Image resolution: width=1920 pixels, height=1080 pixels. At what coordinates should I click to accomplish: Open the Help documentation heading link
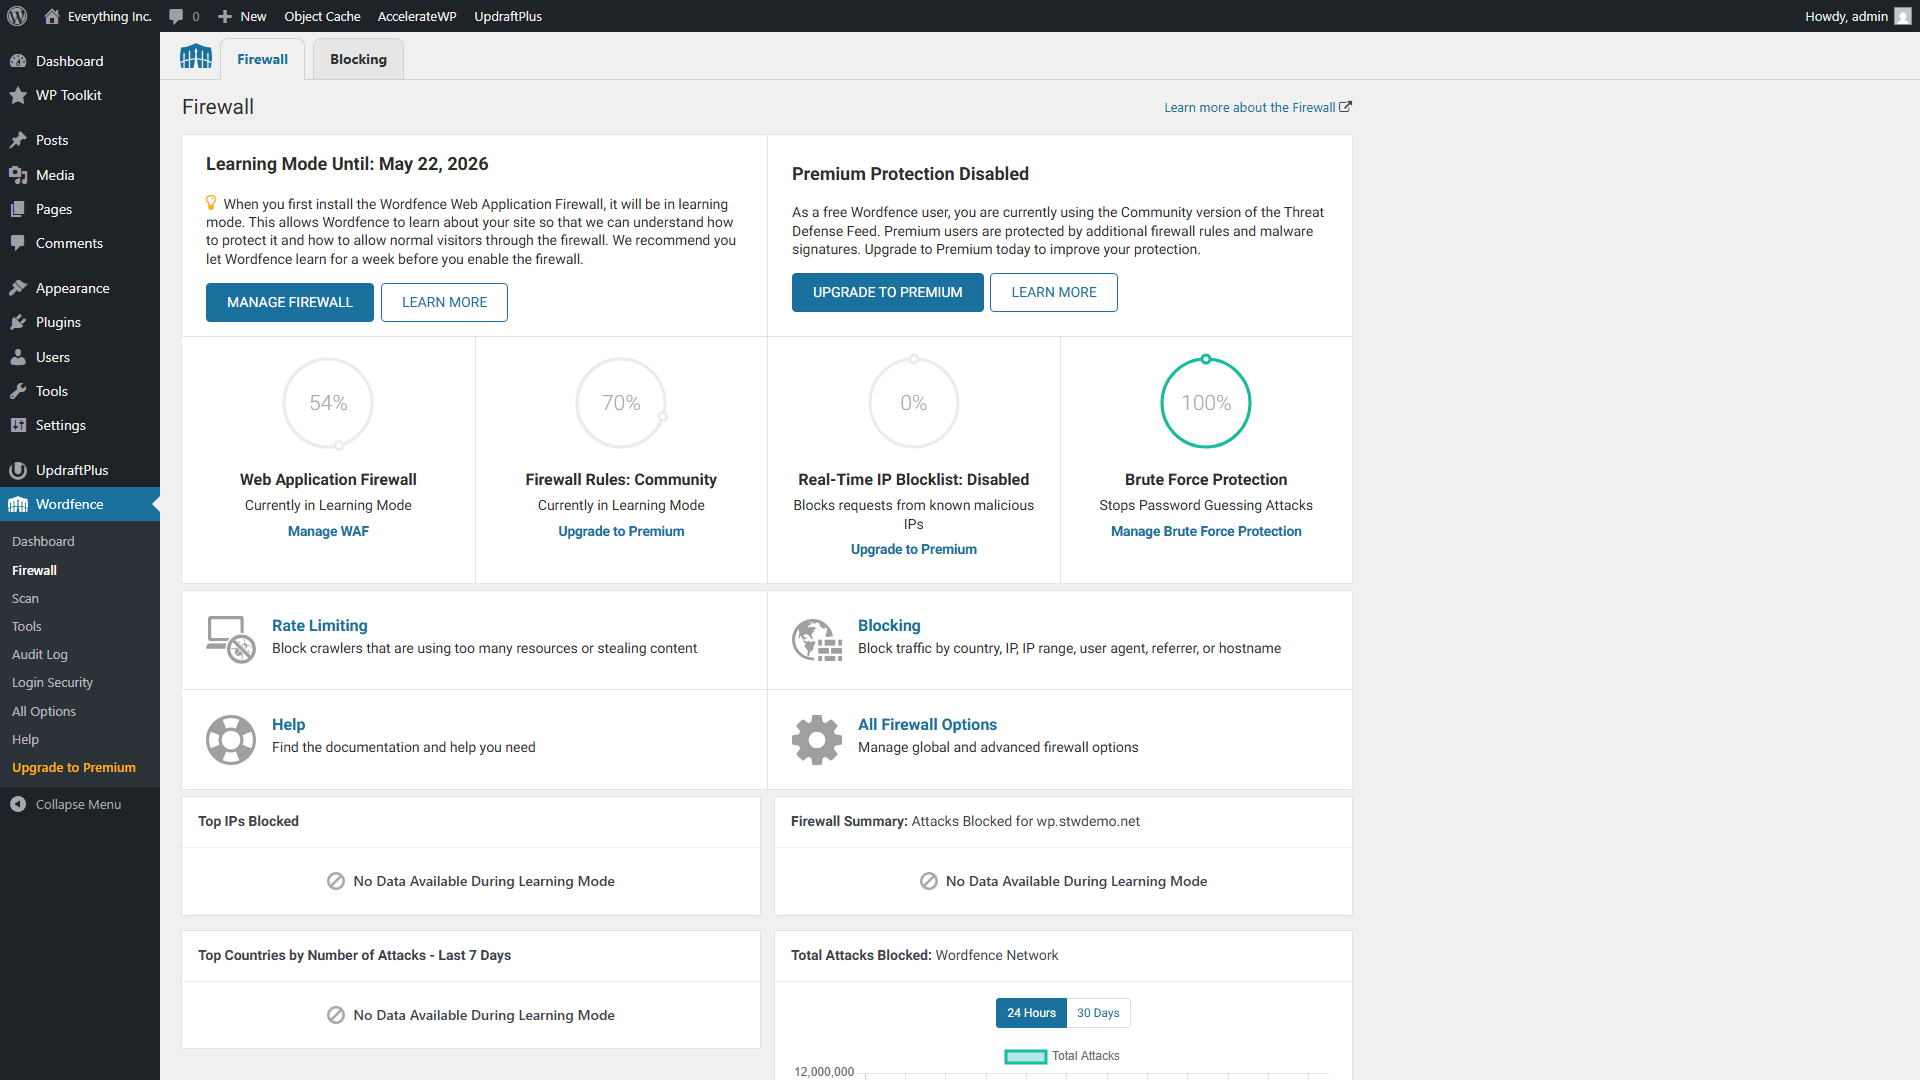point(288,724)
